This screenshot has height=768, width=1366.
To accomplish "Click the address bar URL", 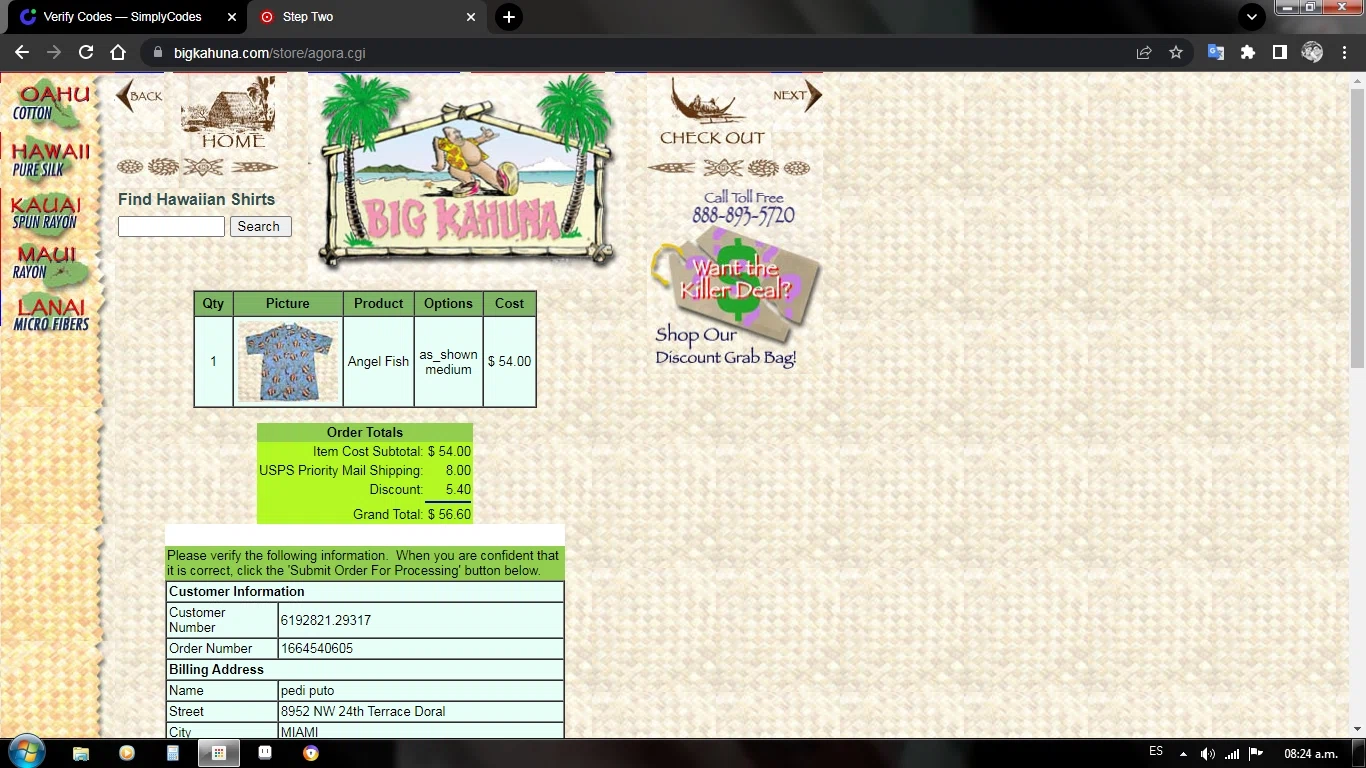I will tap(269, 52).
